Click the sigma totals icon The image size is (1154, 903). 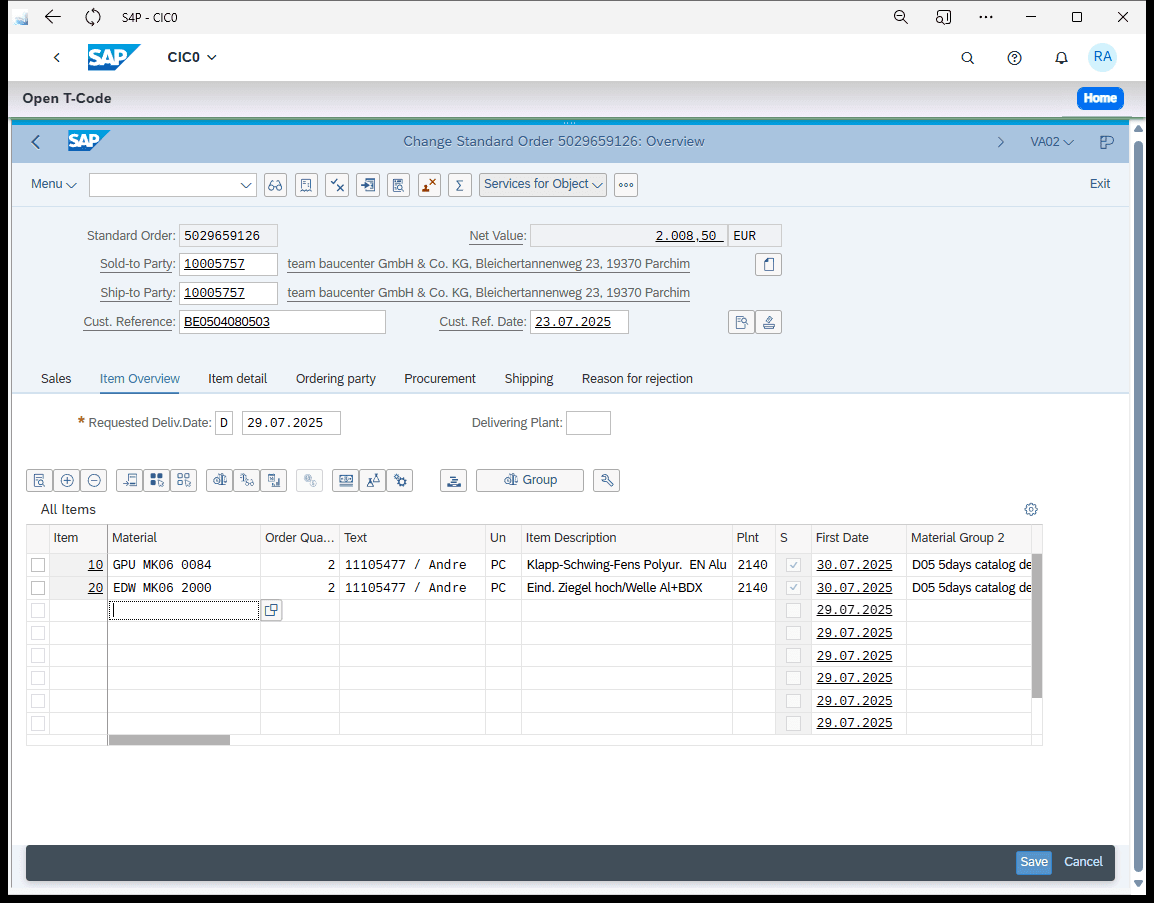(x=459, y=185)
